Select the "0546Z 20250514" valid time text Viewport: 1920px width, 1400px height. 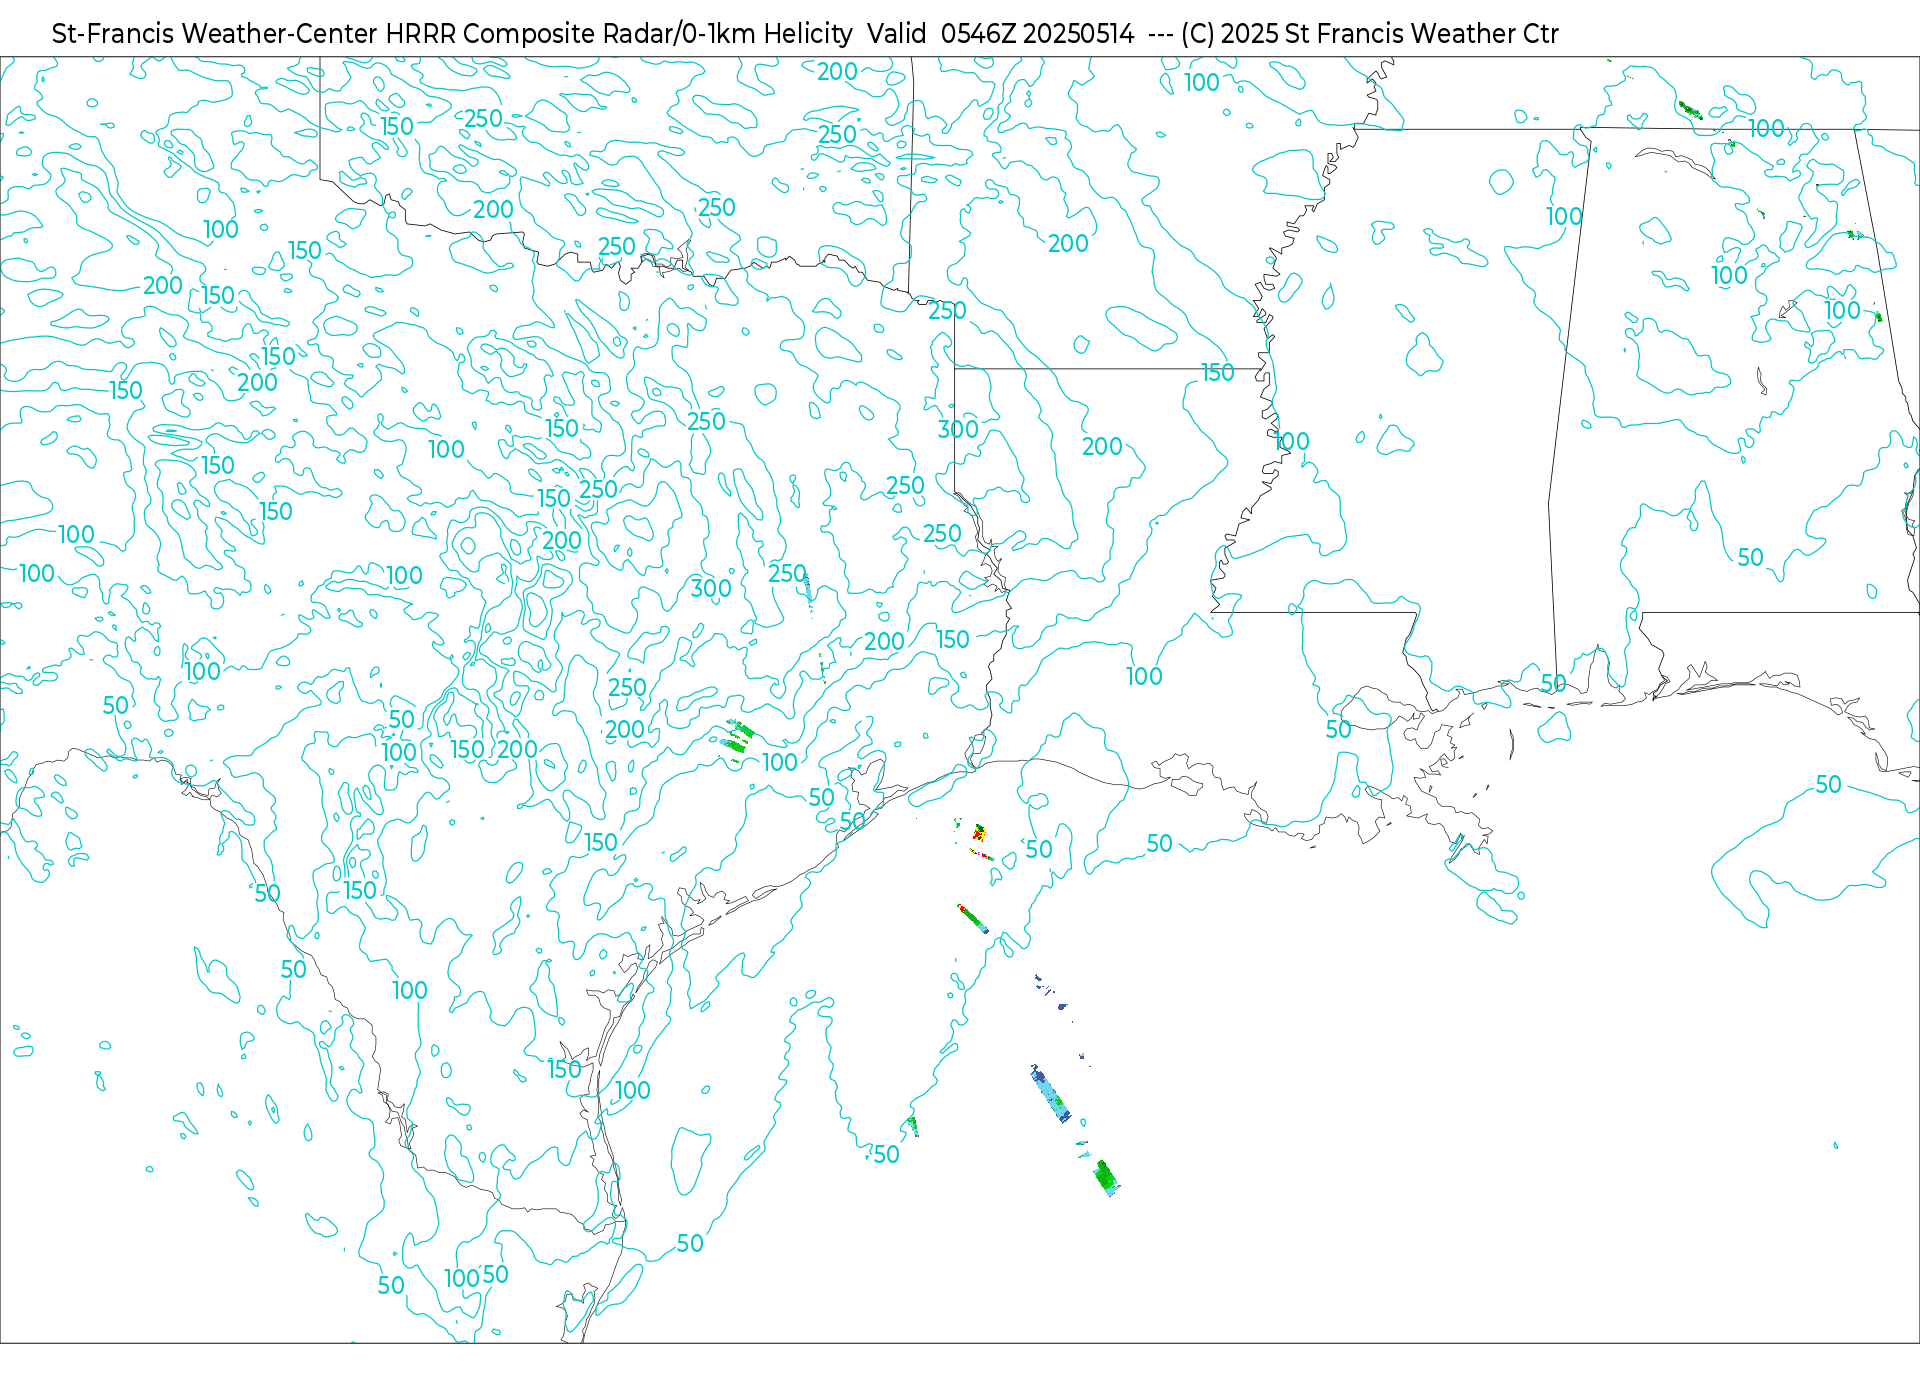(1037, 34)
